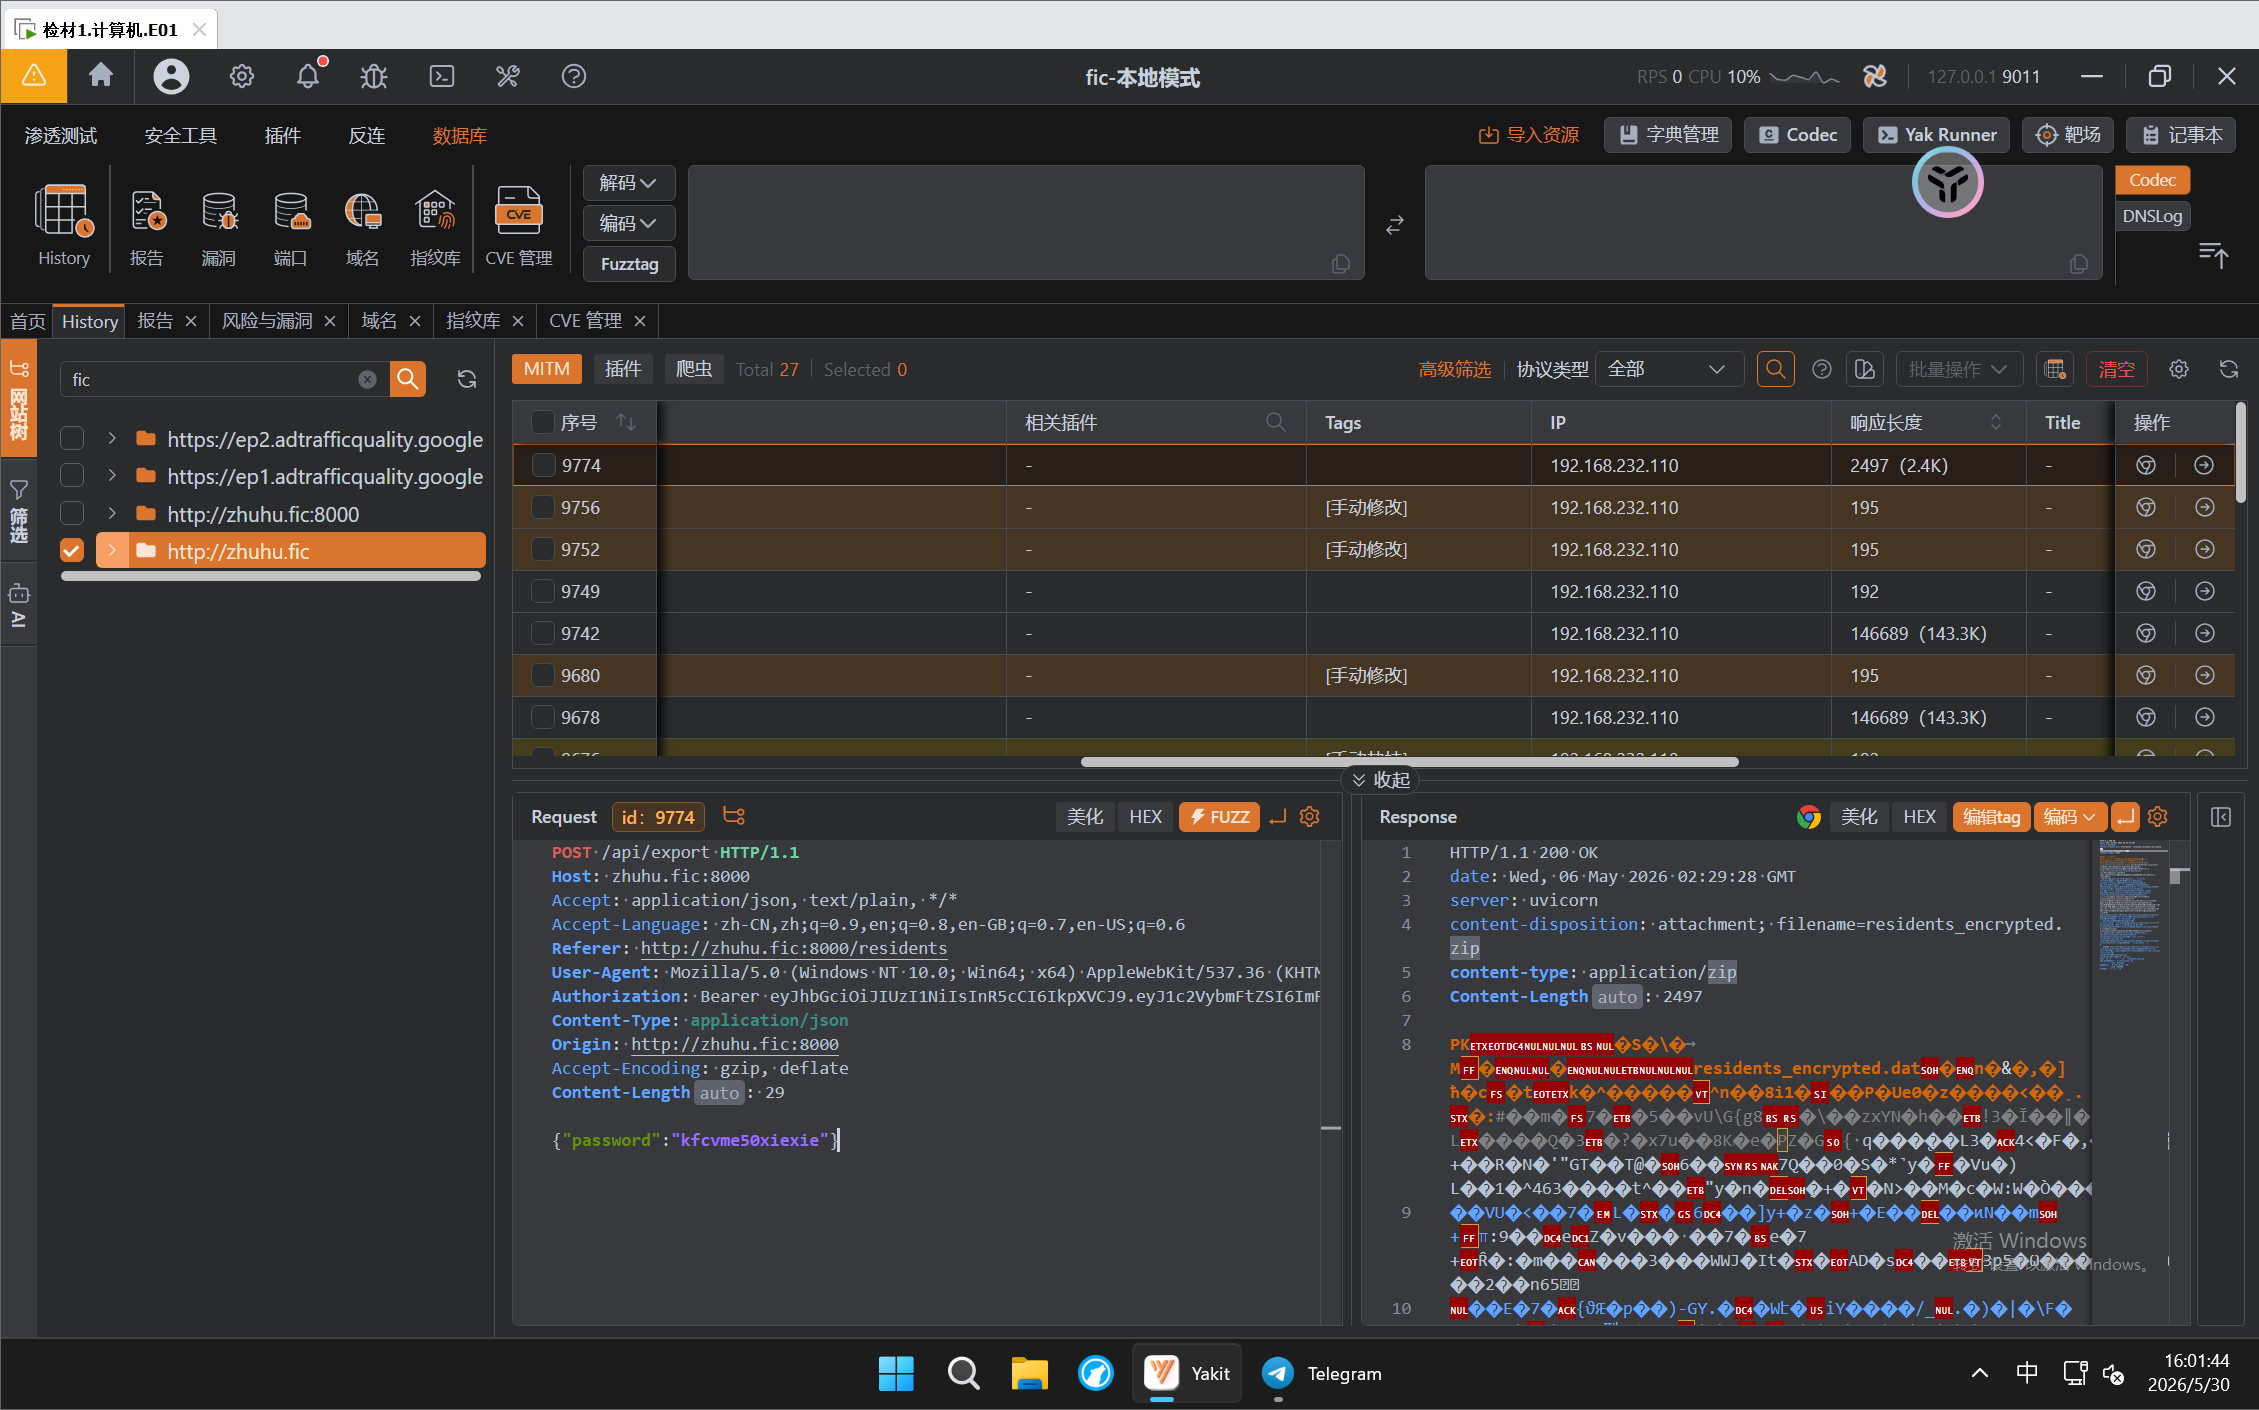Open the 编码 encode dropdown in Codec

pyautogui.click(x=629, y=223)
